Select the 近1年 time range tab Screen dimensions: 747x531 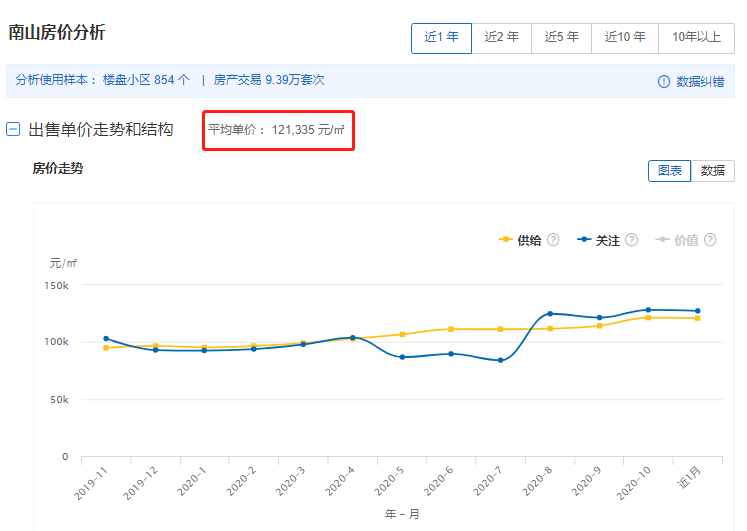tap(441, 38)
